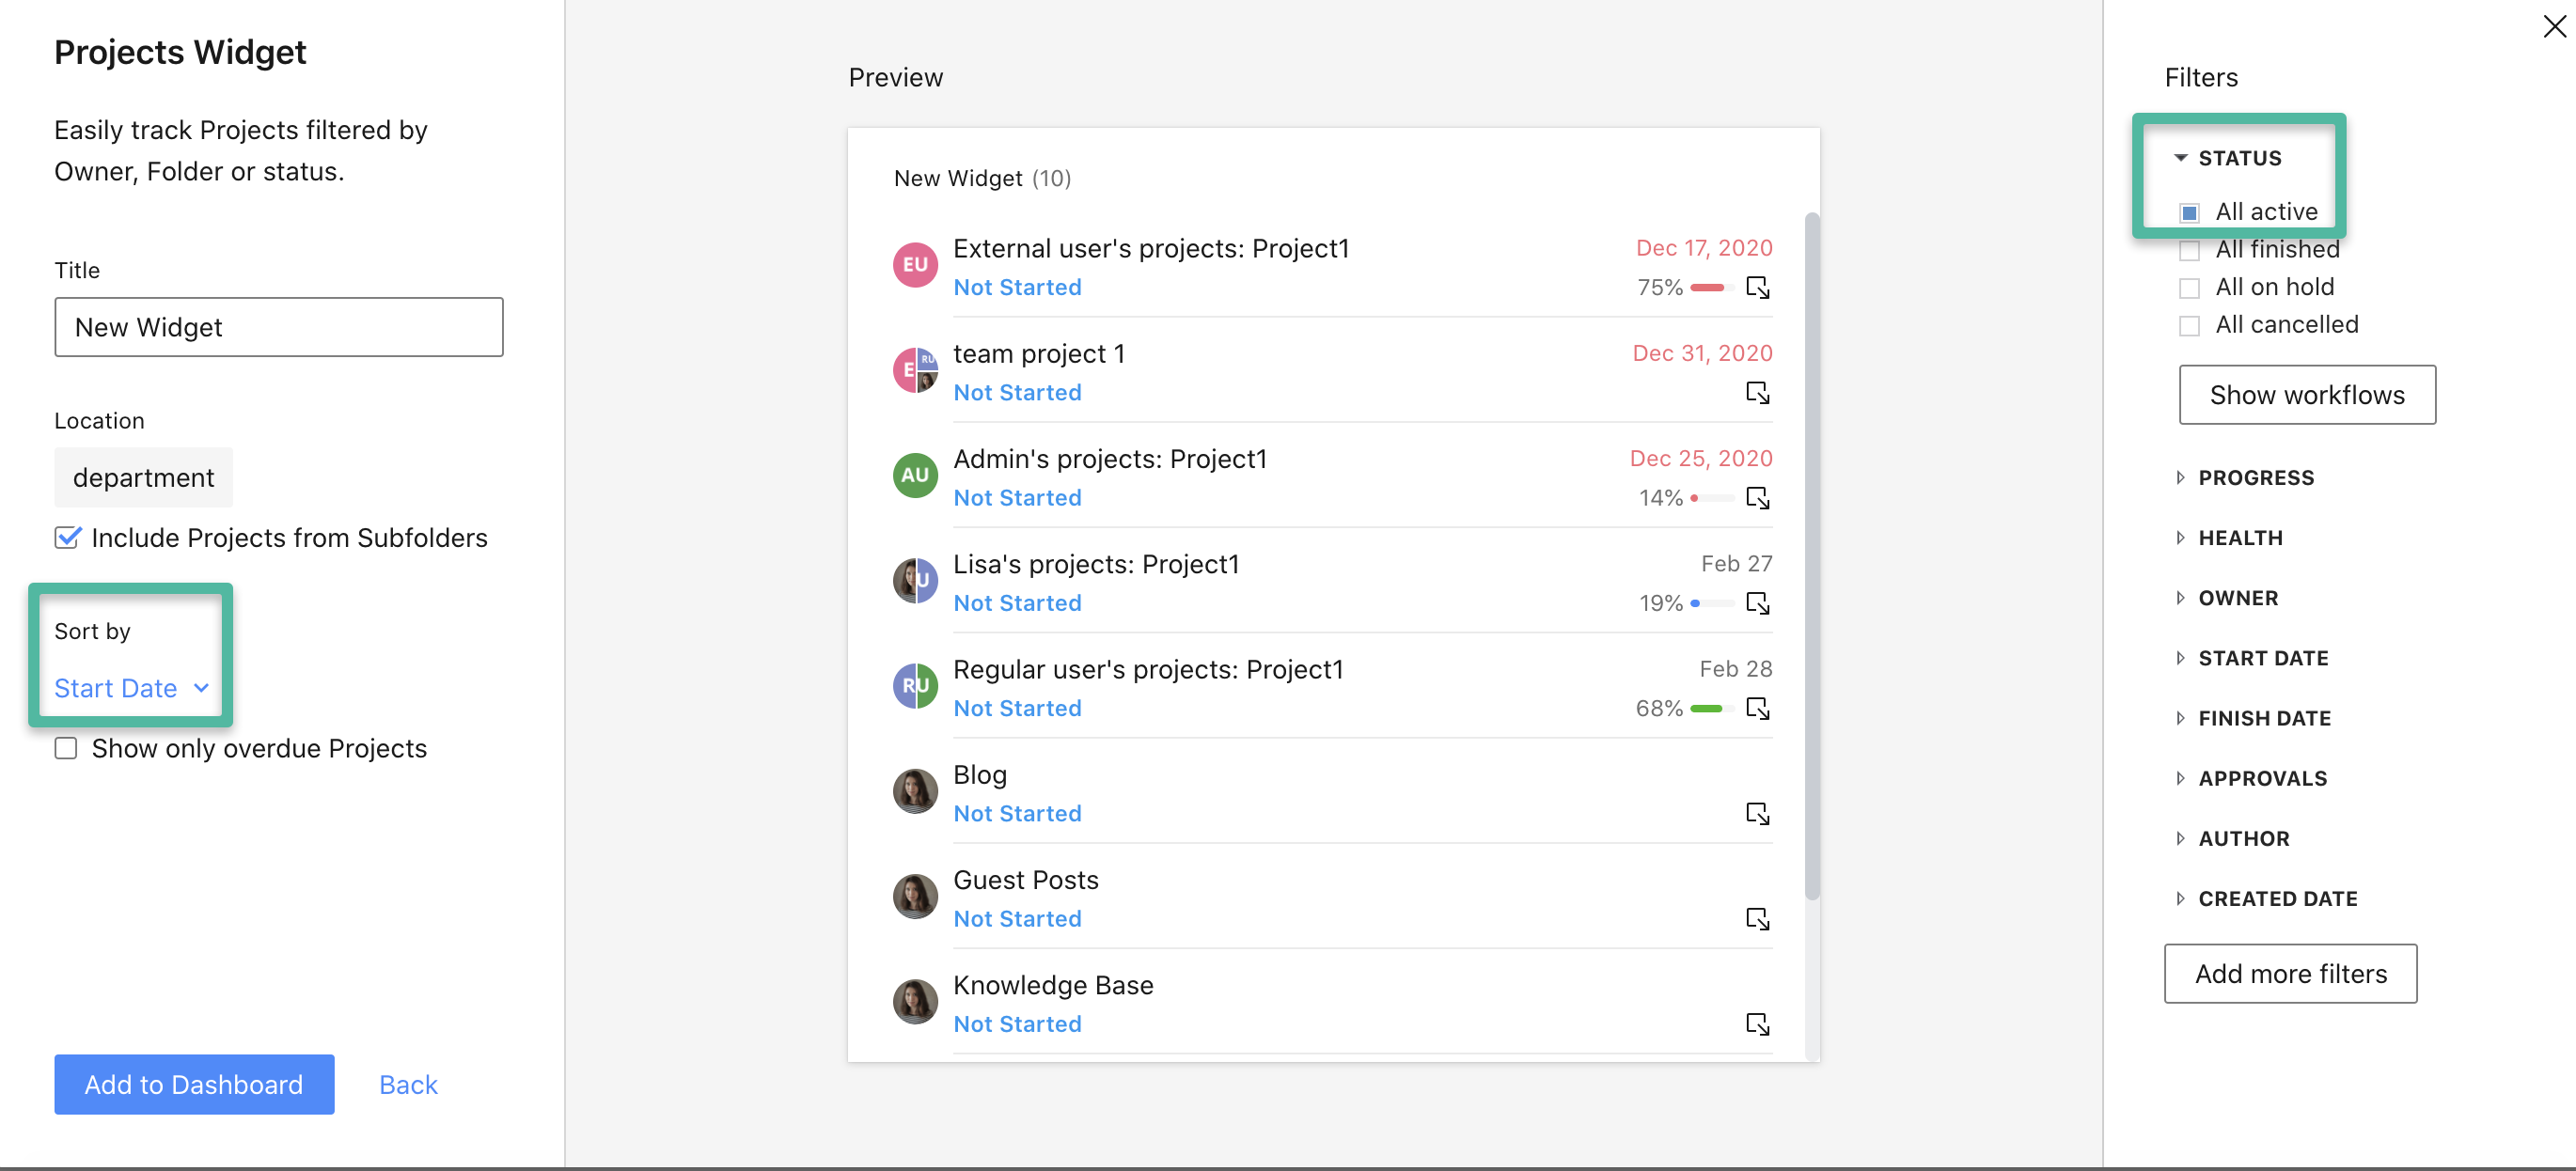Click the Add to Dashboard button
The image size is (2576, 1171).
click(x=194, y=1084)
